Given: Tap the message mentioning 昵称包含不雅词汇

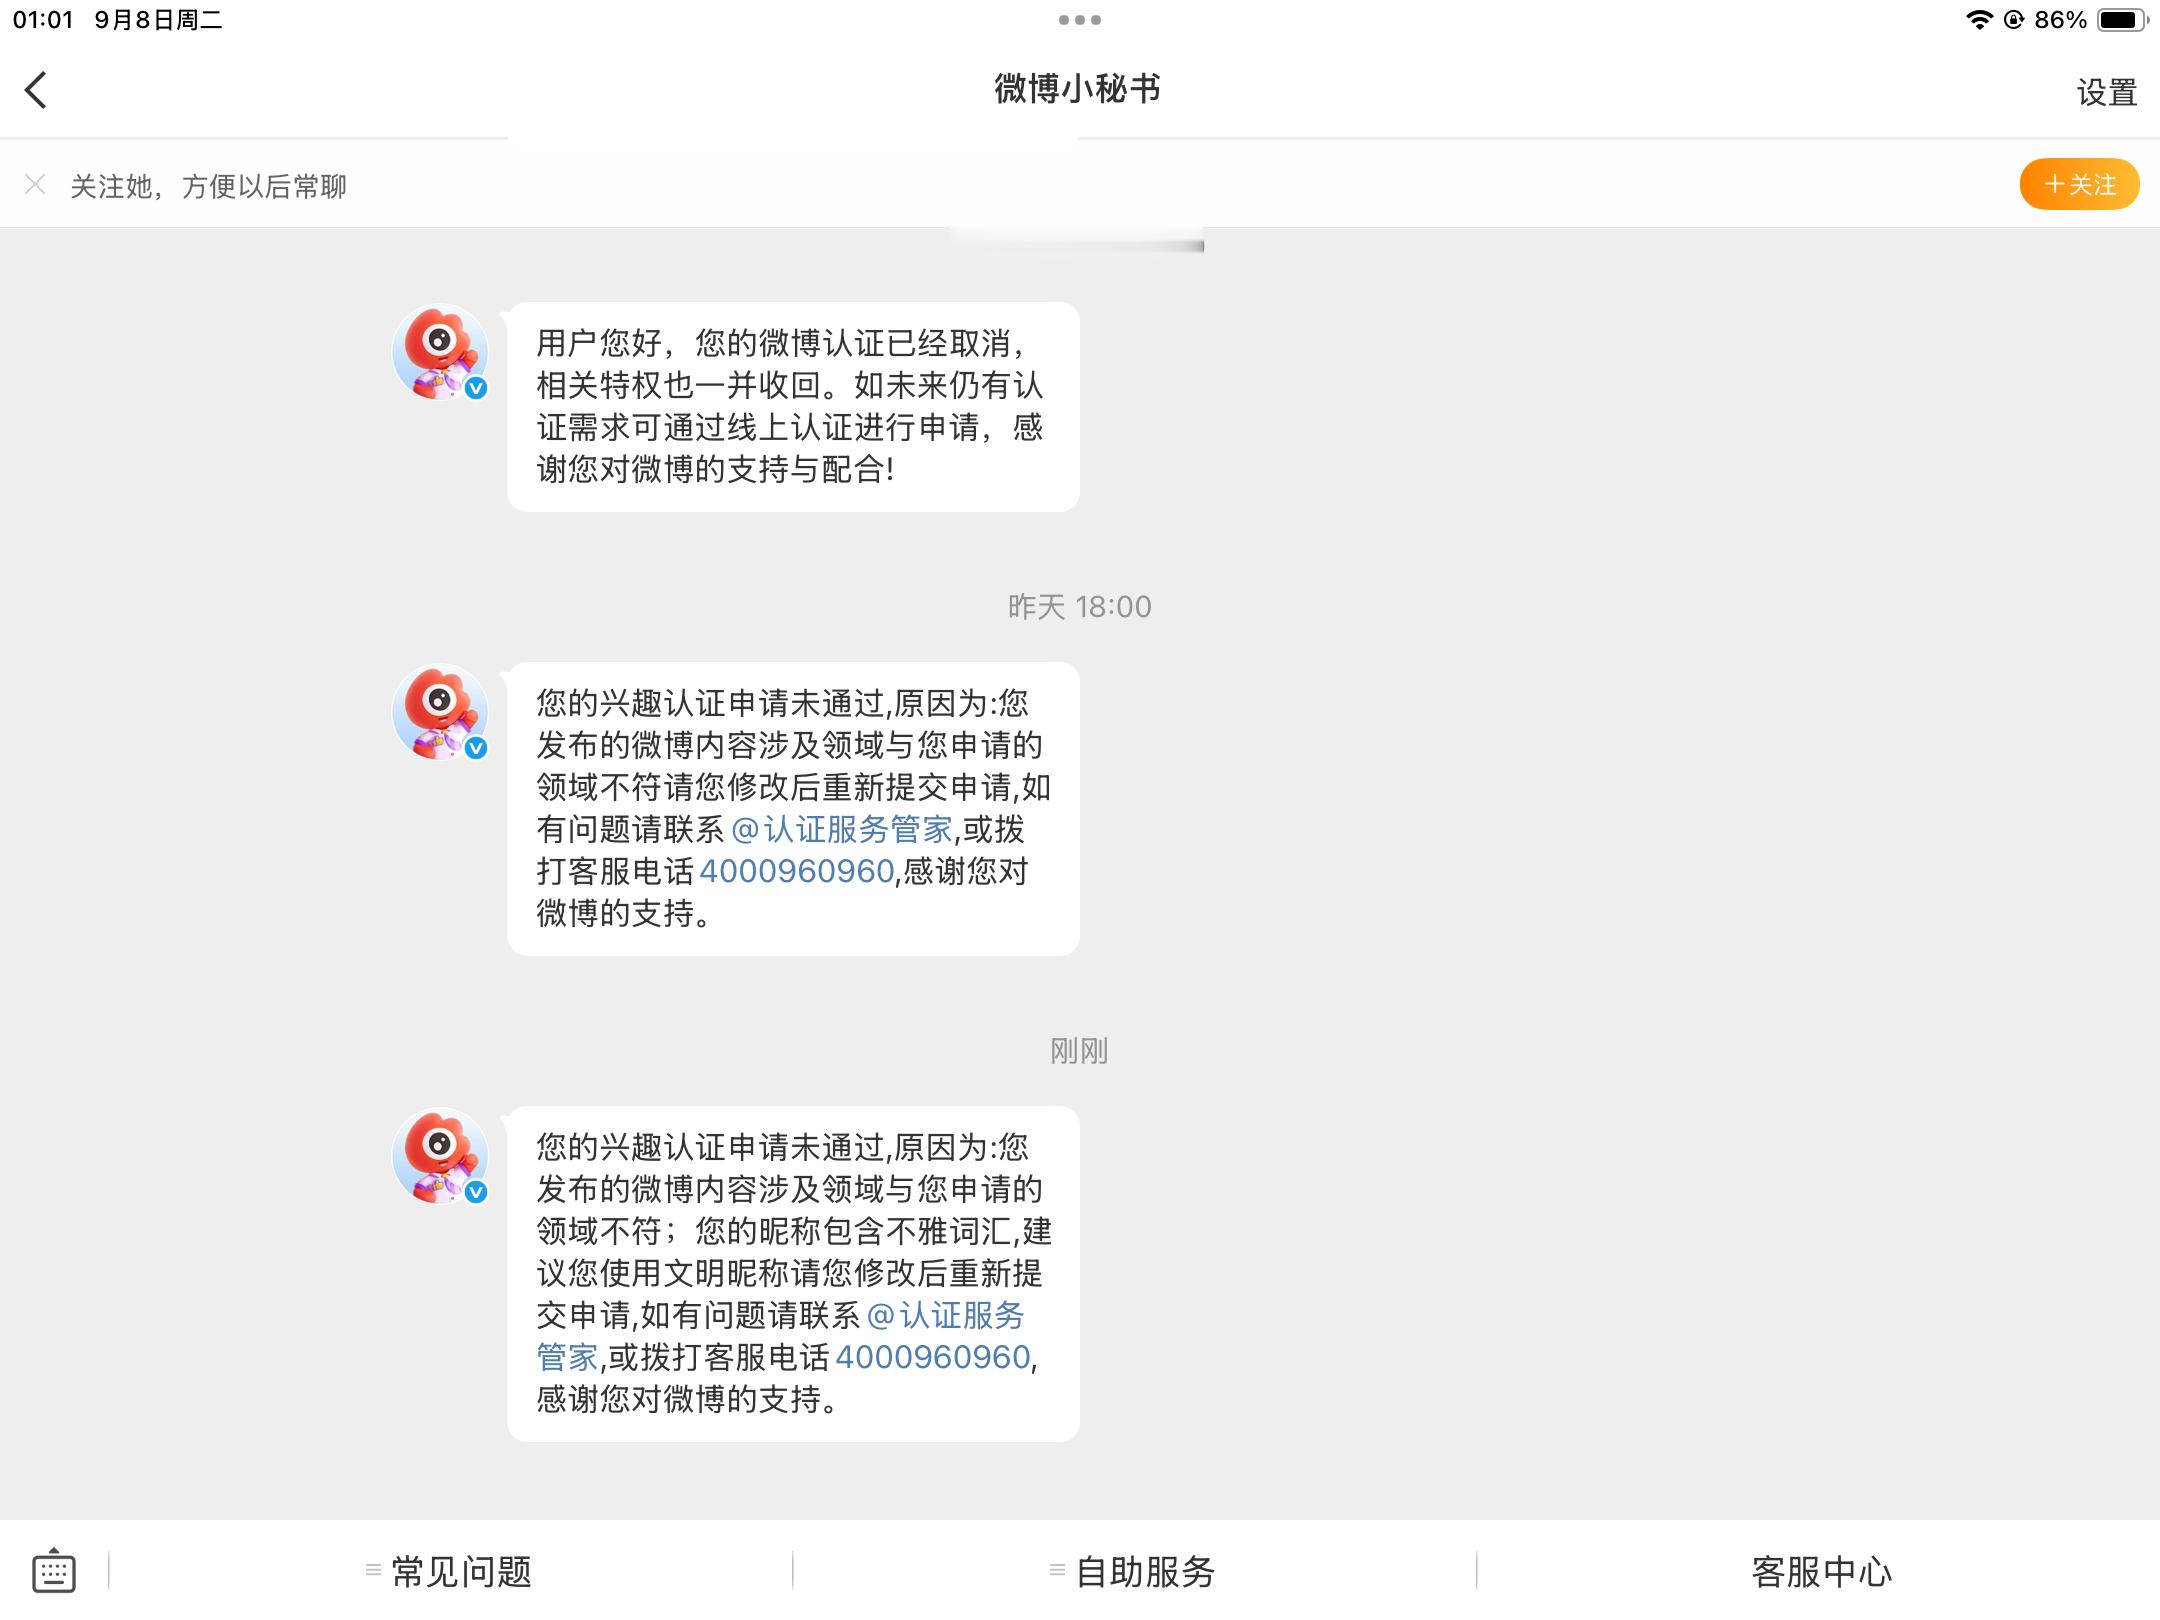Looking at the screenshot, I should [793, 1273].
